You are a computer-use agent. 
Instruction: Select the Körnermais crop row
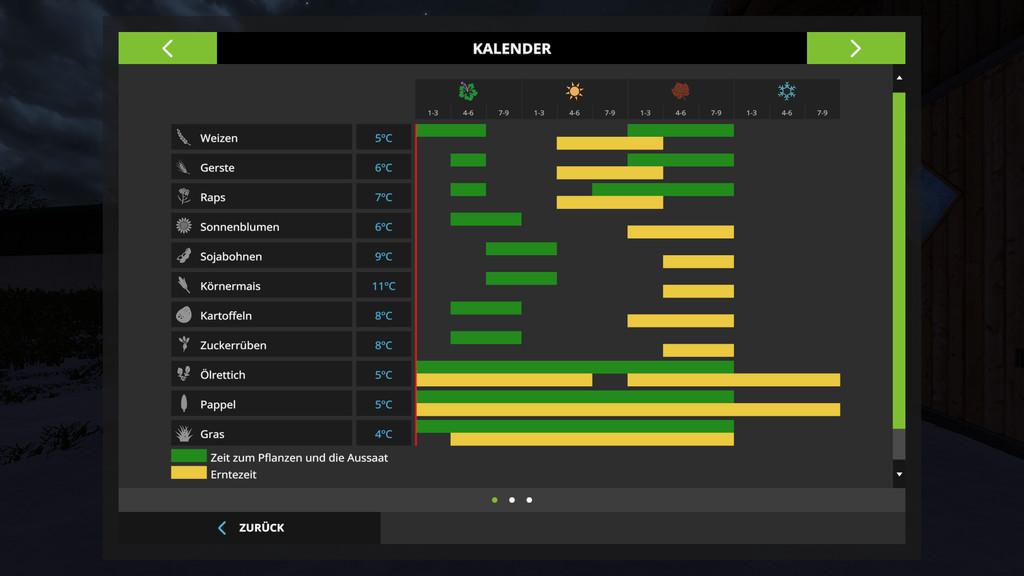[261, 286]
